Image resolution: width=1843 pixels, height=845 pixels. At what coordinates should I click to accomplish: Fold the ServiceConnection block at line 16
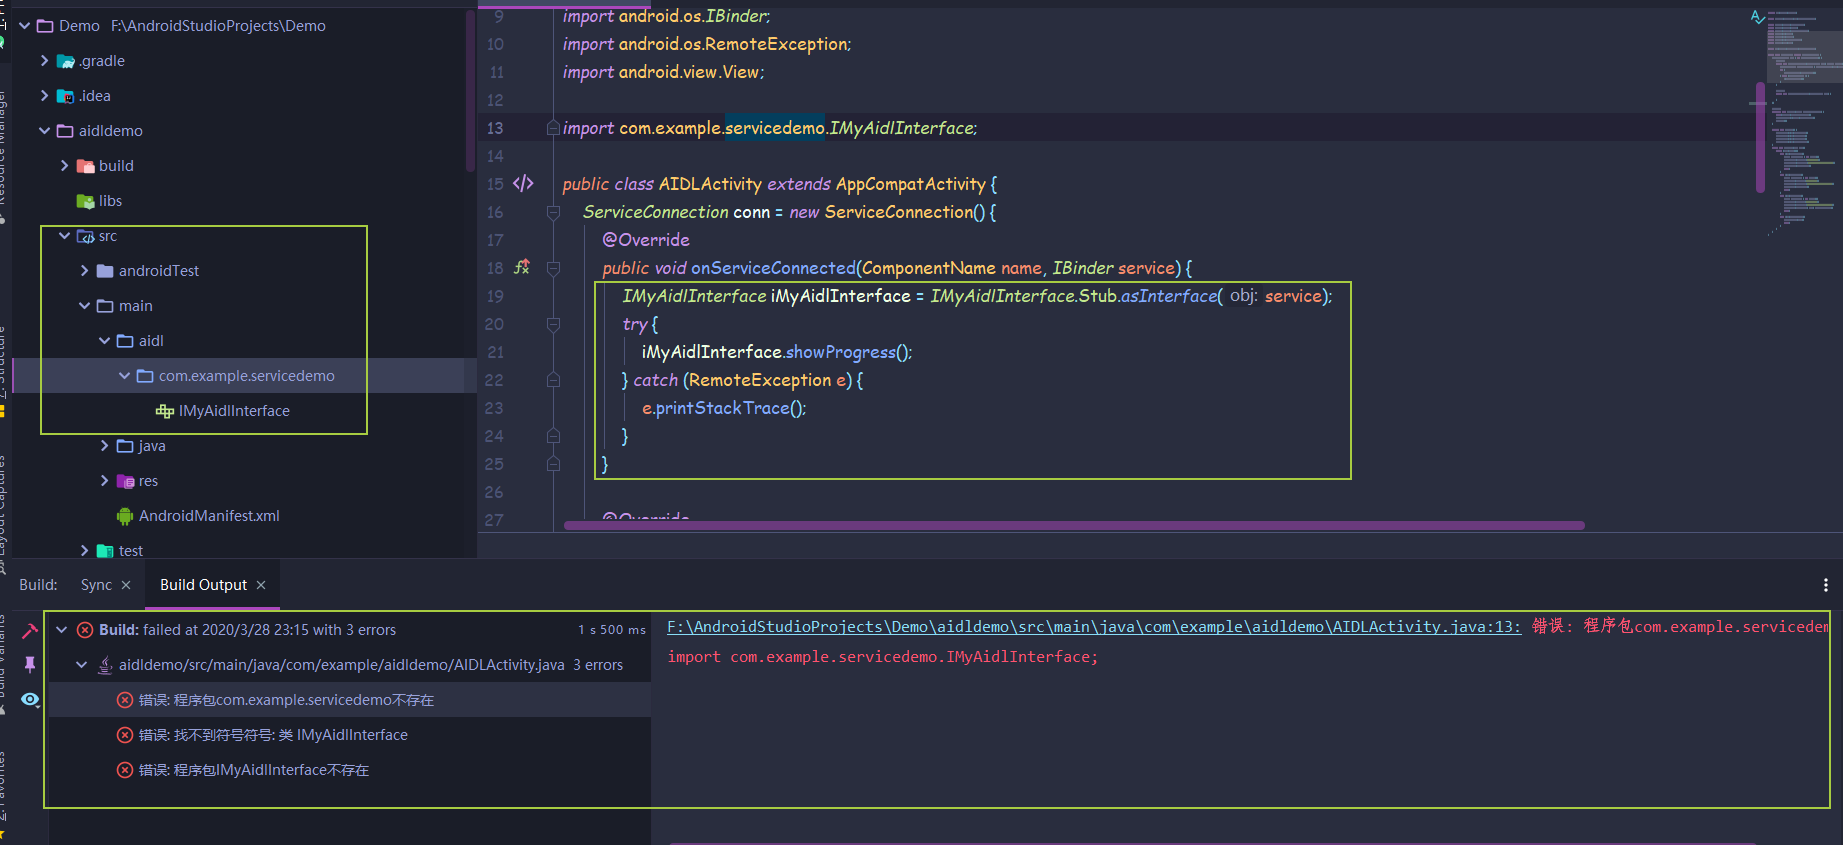click(553, 212)
